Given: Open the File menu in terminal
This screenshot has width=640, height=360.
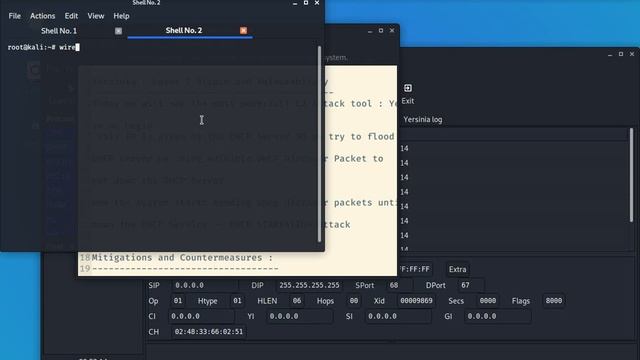Looking at the screenshot, I should 14,16.
